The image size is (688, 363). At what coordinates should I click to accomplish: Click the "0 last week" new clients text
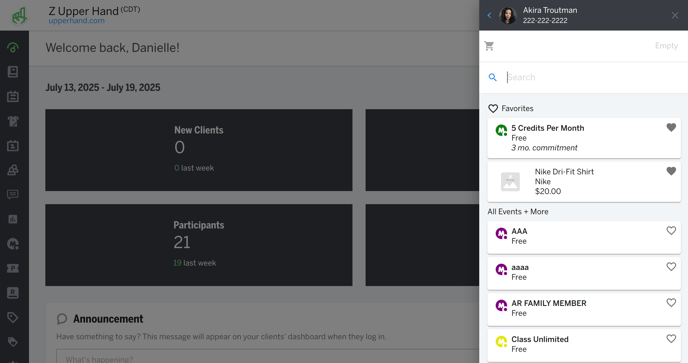pyautogui.click(x=194, y=168)
